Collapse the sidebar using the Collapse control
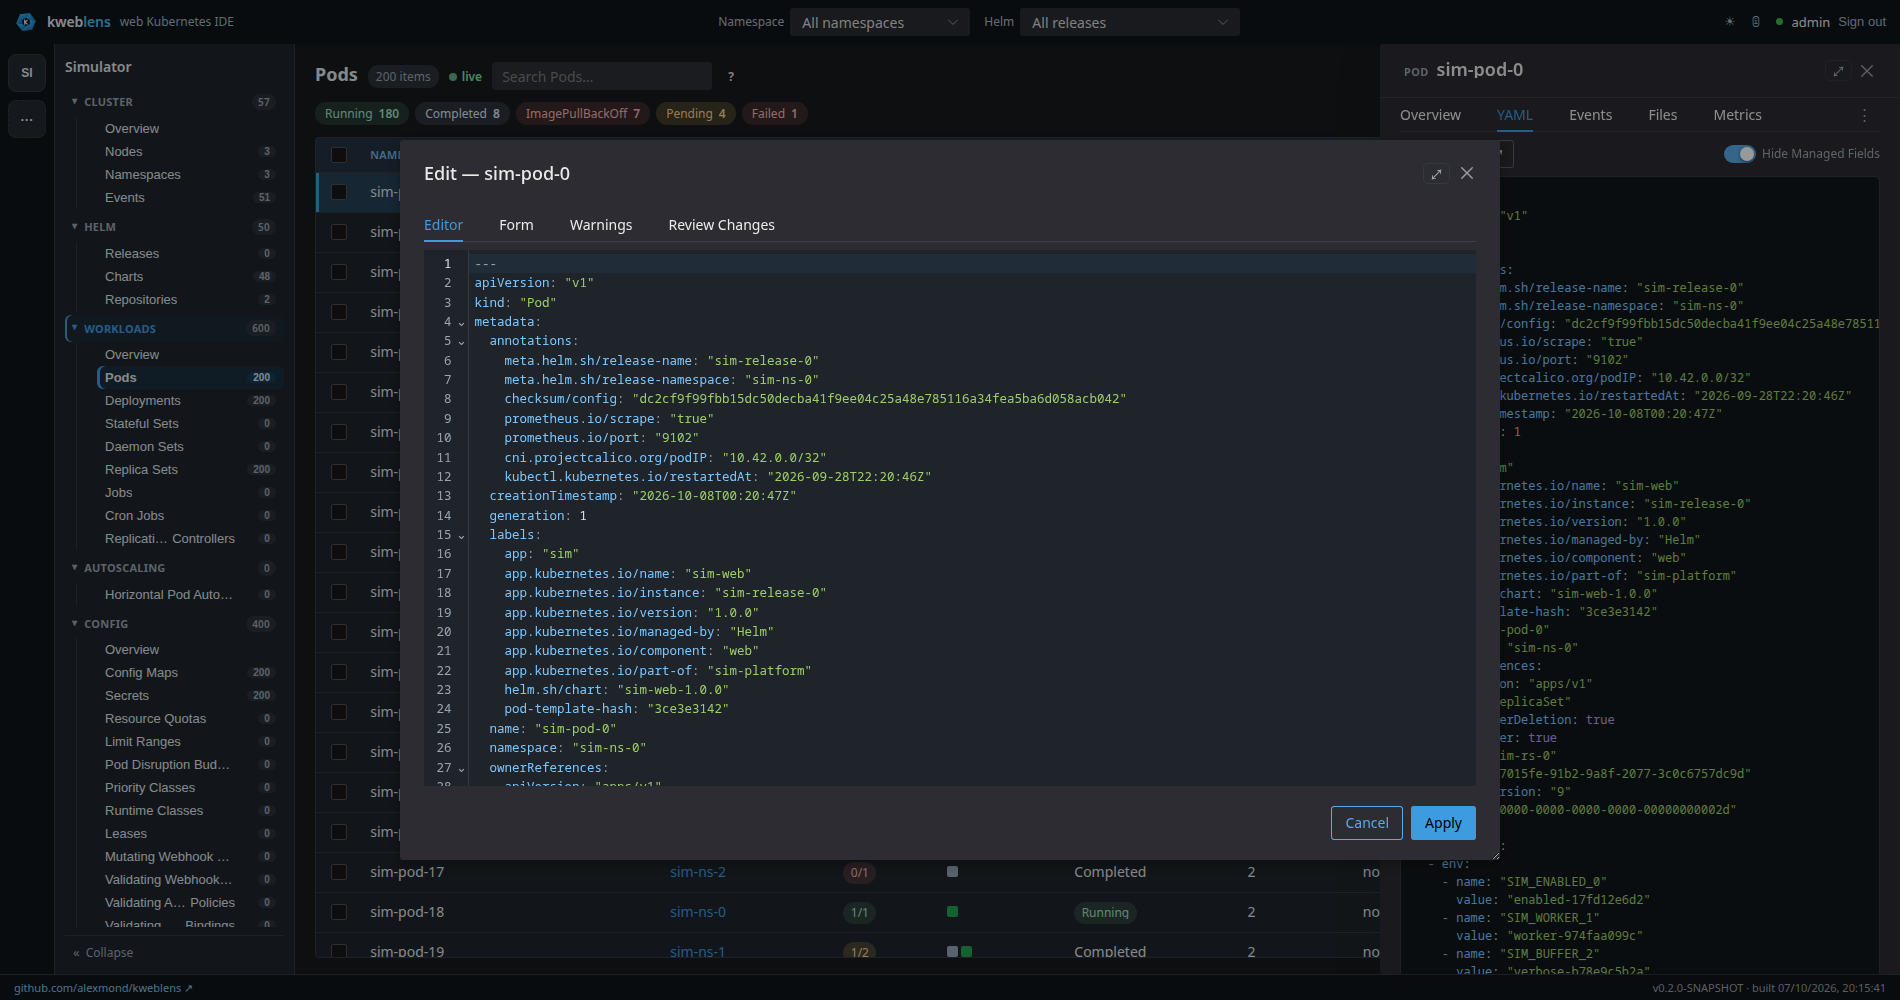This screenshot has width=1900, height=1000. click(103, 953)
